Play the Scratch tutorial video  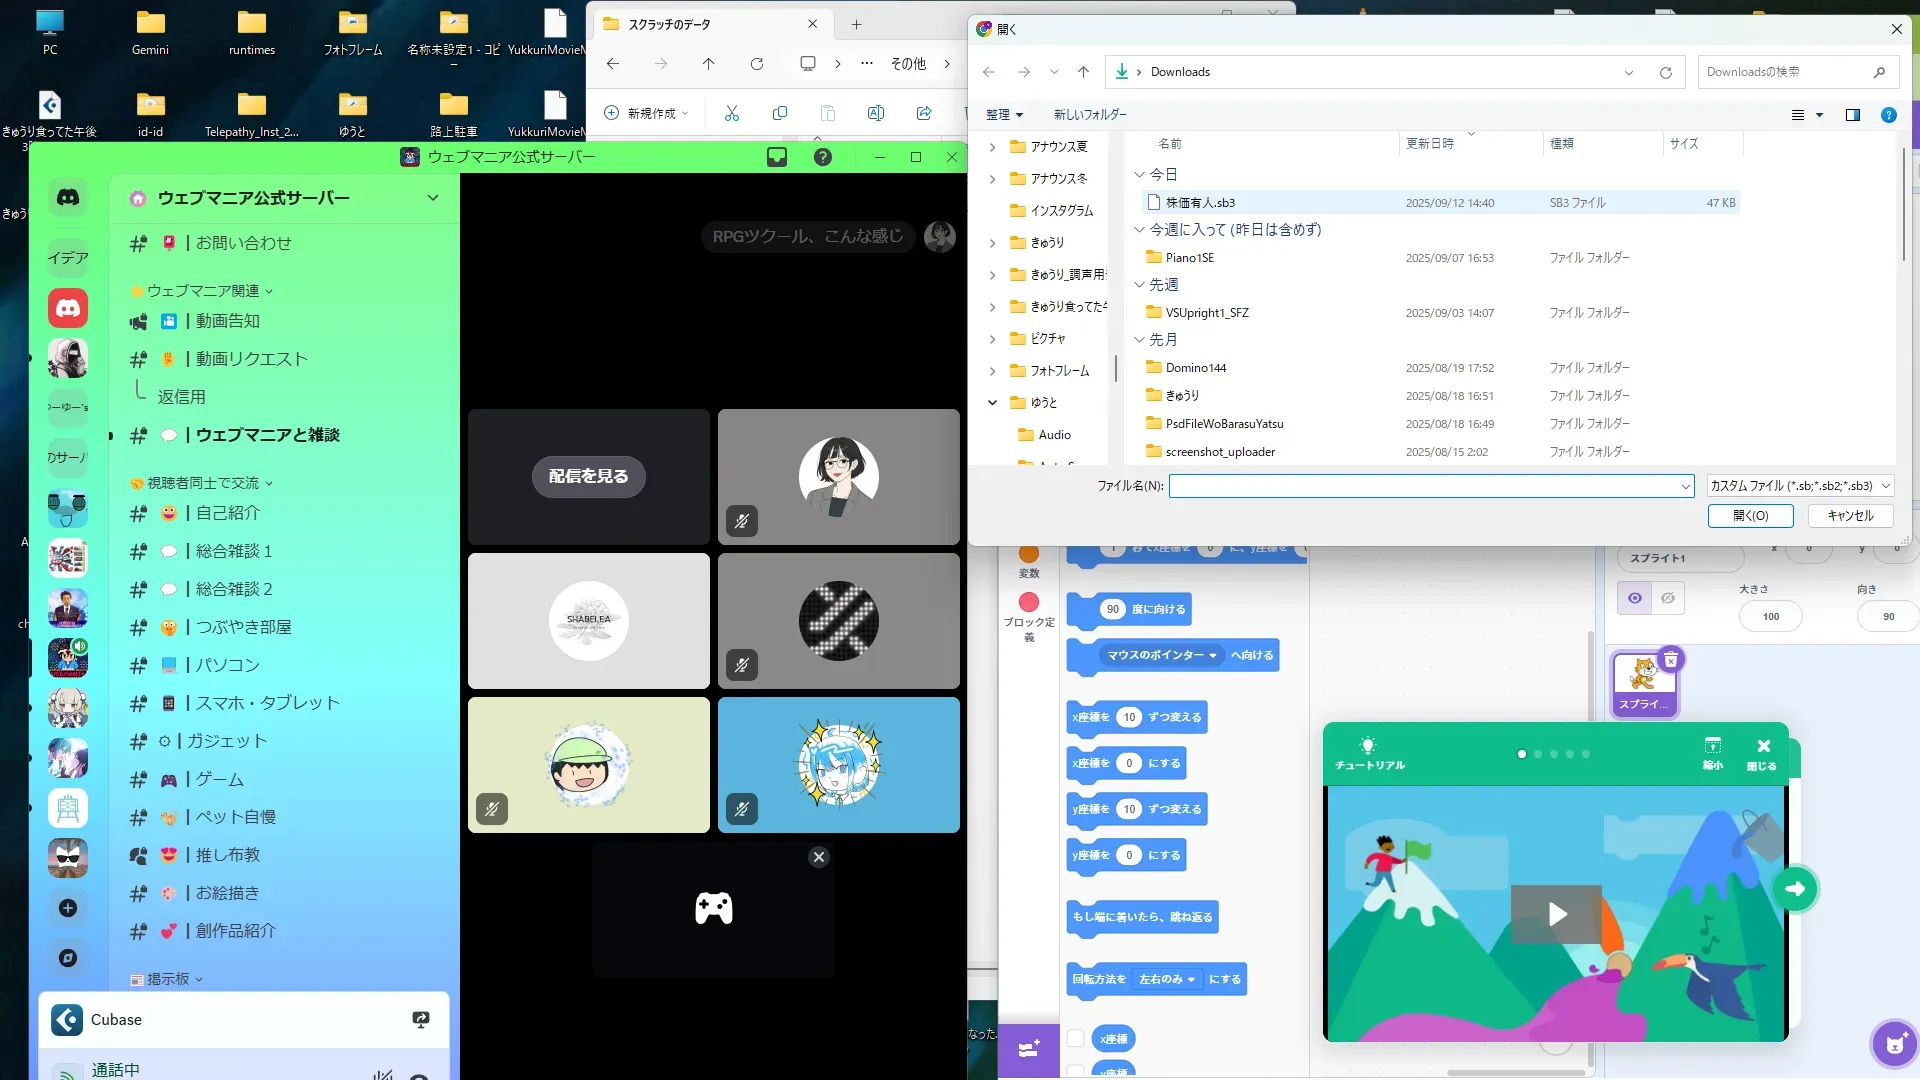pyautogui.click(x=1556, y=913)
